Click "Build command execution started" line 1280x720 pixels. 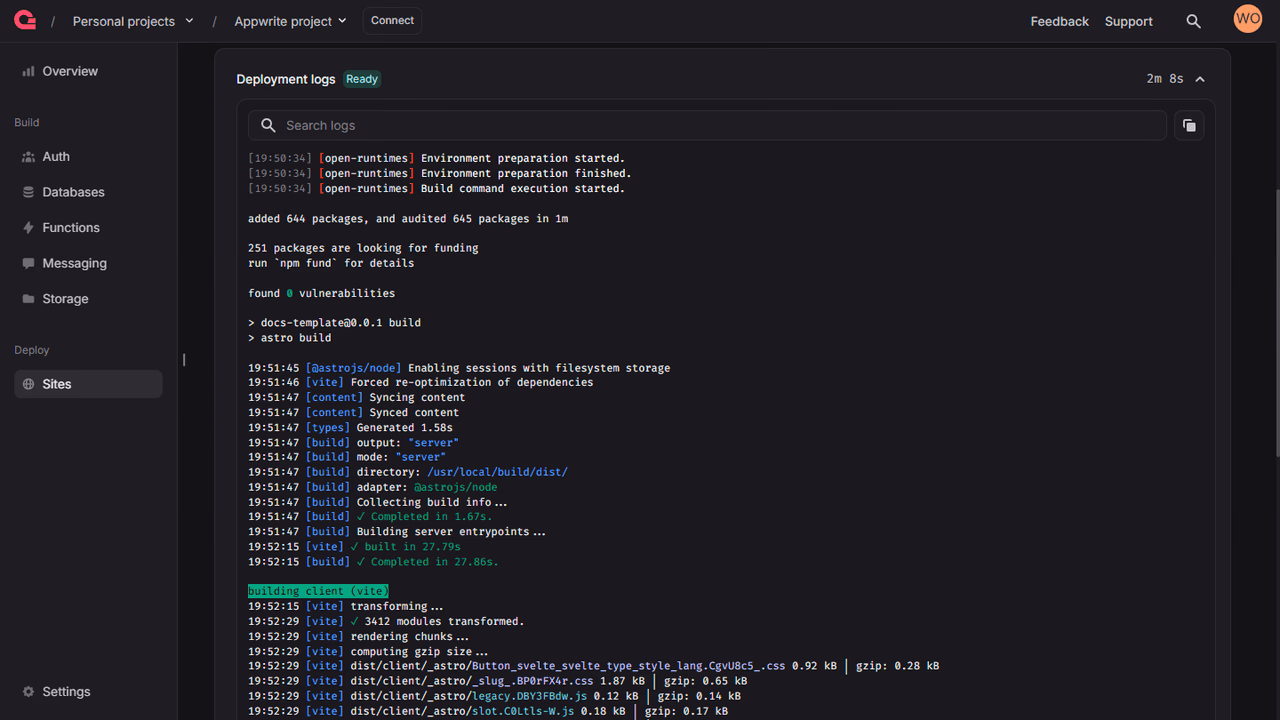(436, 188)
